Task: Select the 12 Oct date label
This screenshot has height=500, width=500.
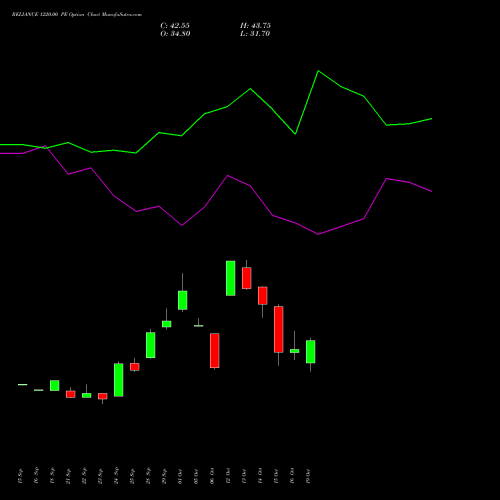Action: click(228, 476)
